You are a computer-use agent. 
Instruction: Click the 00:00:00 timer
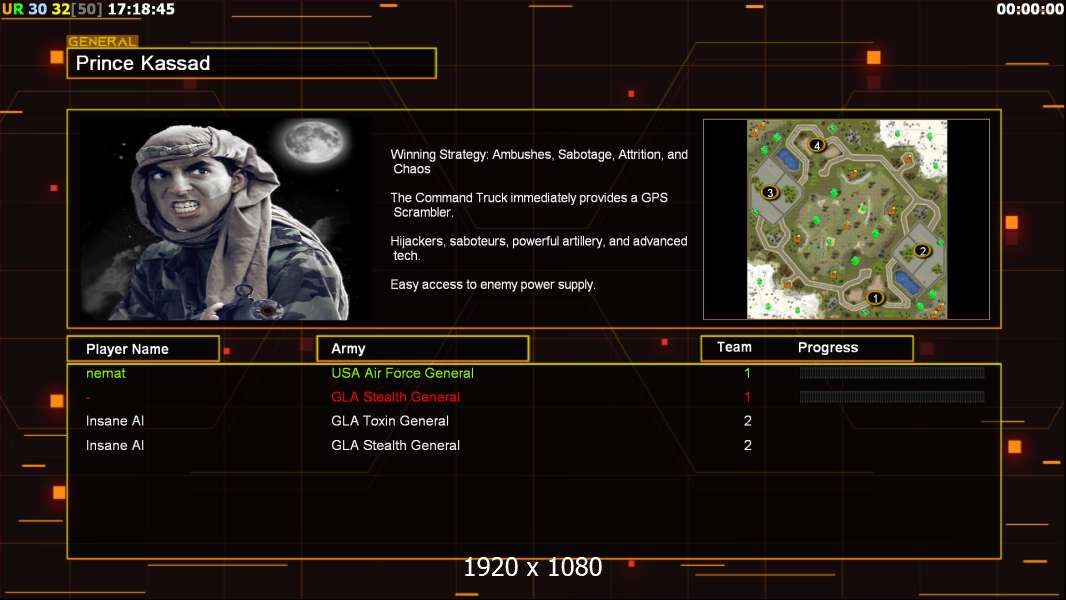pos(1029,10)
